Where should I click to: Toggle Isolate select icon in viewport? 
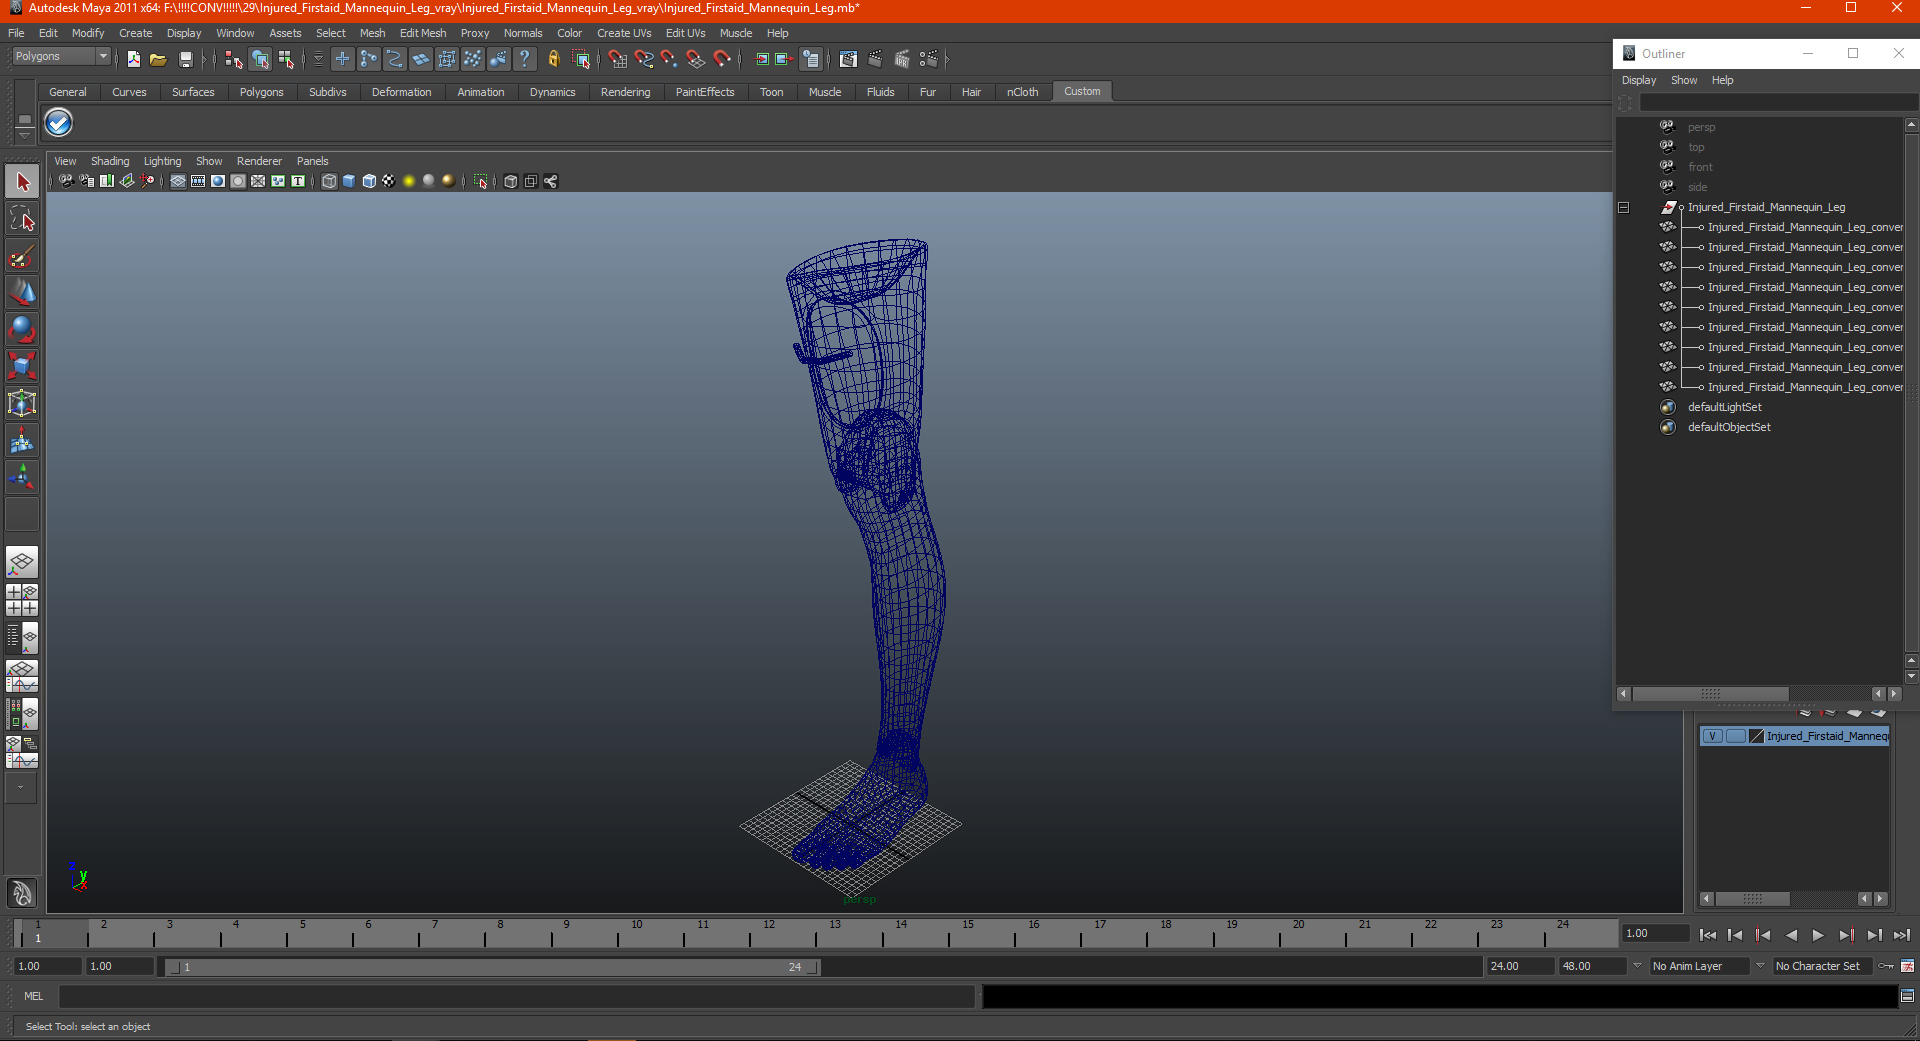[481, 181]
